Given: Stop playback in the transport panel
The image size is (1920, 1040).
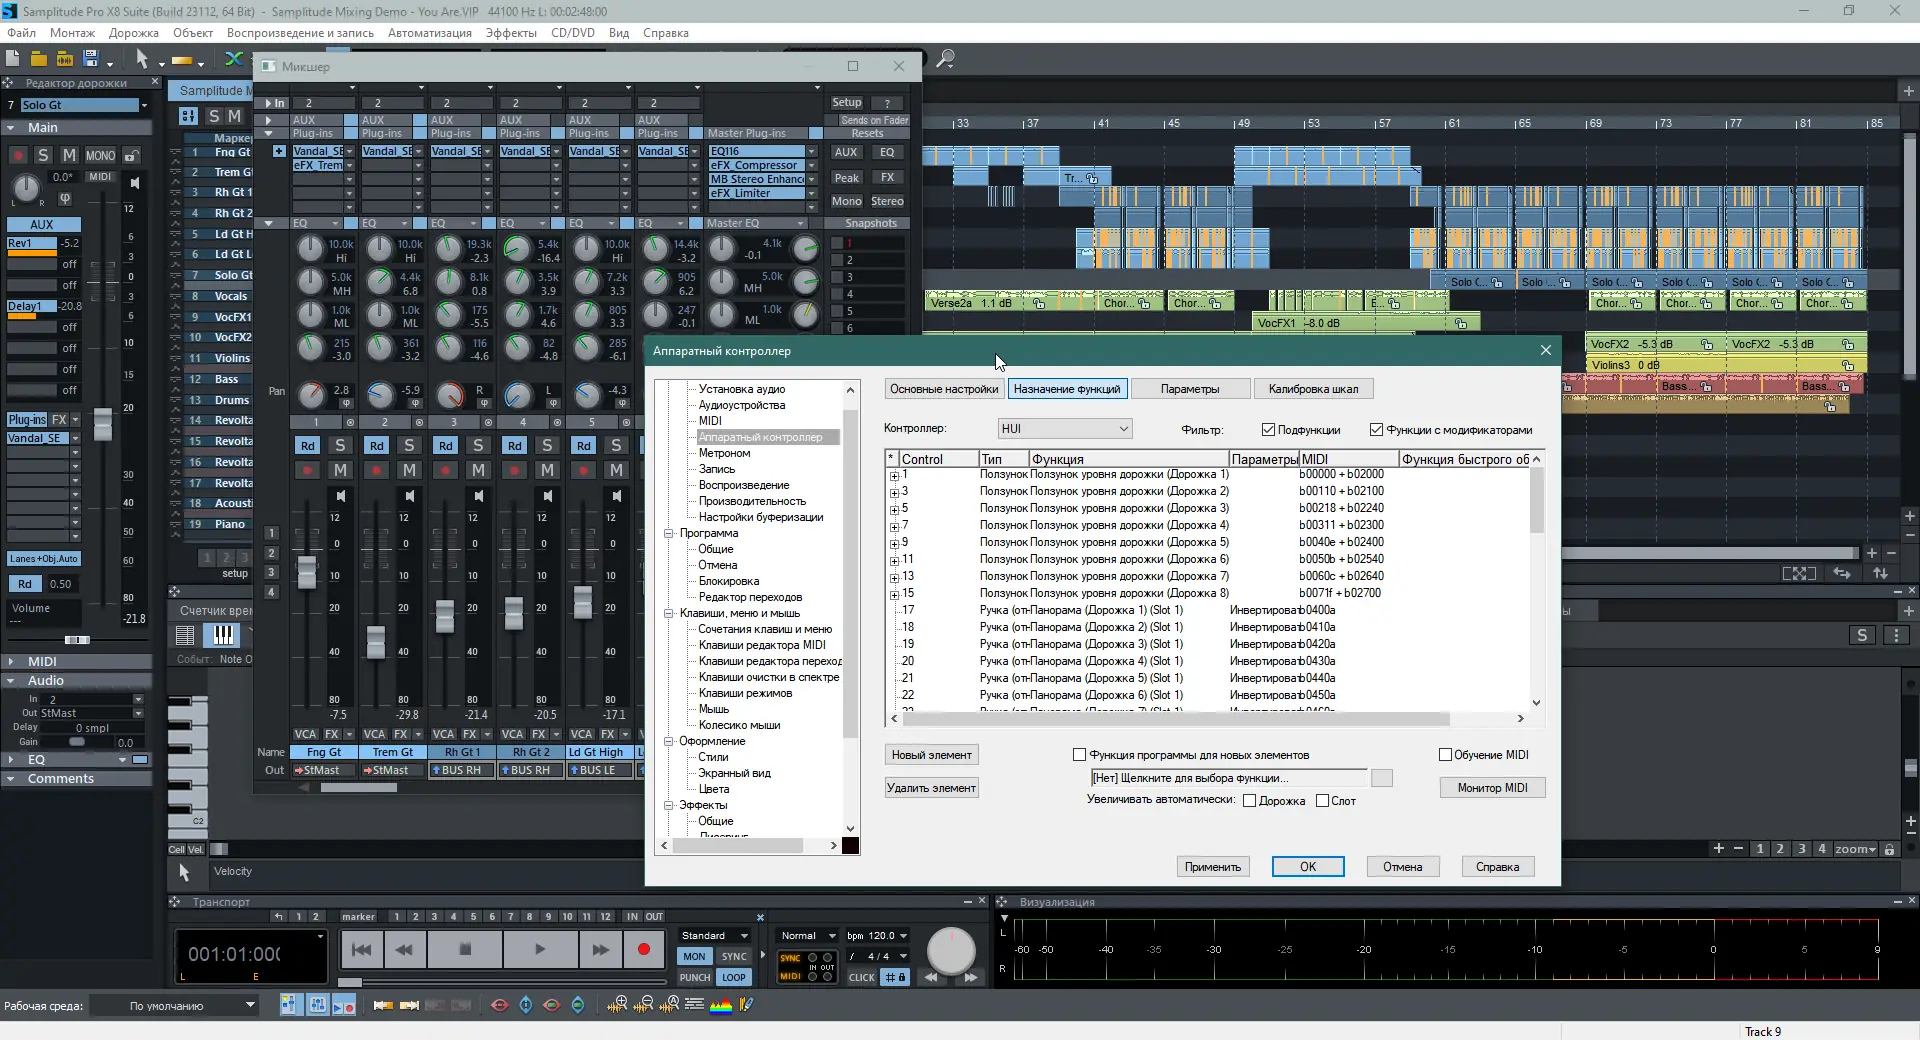Looking at the screenshot, I should [465, 949].
